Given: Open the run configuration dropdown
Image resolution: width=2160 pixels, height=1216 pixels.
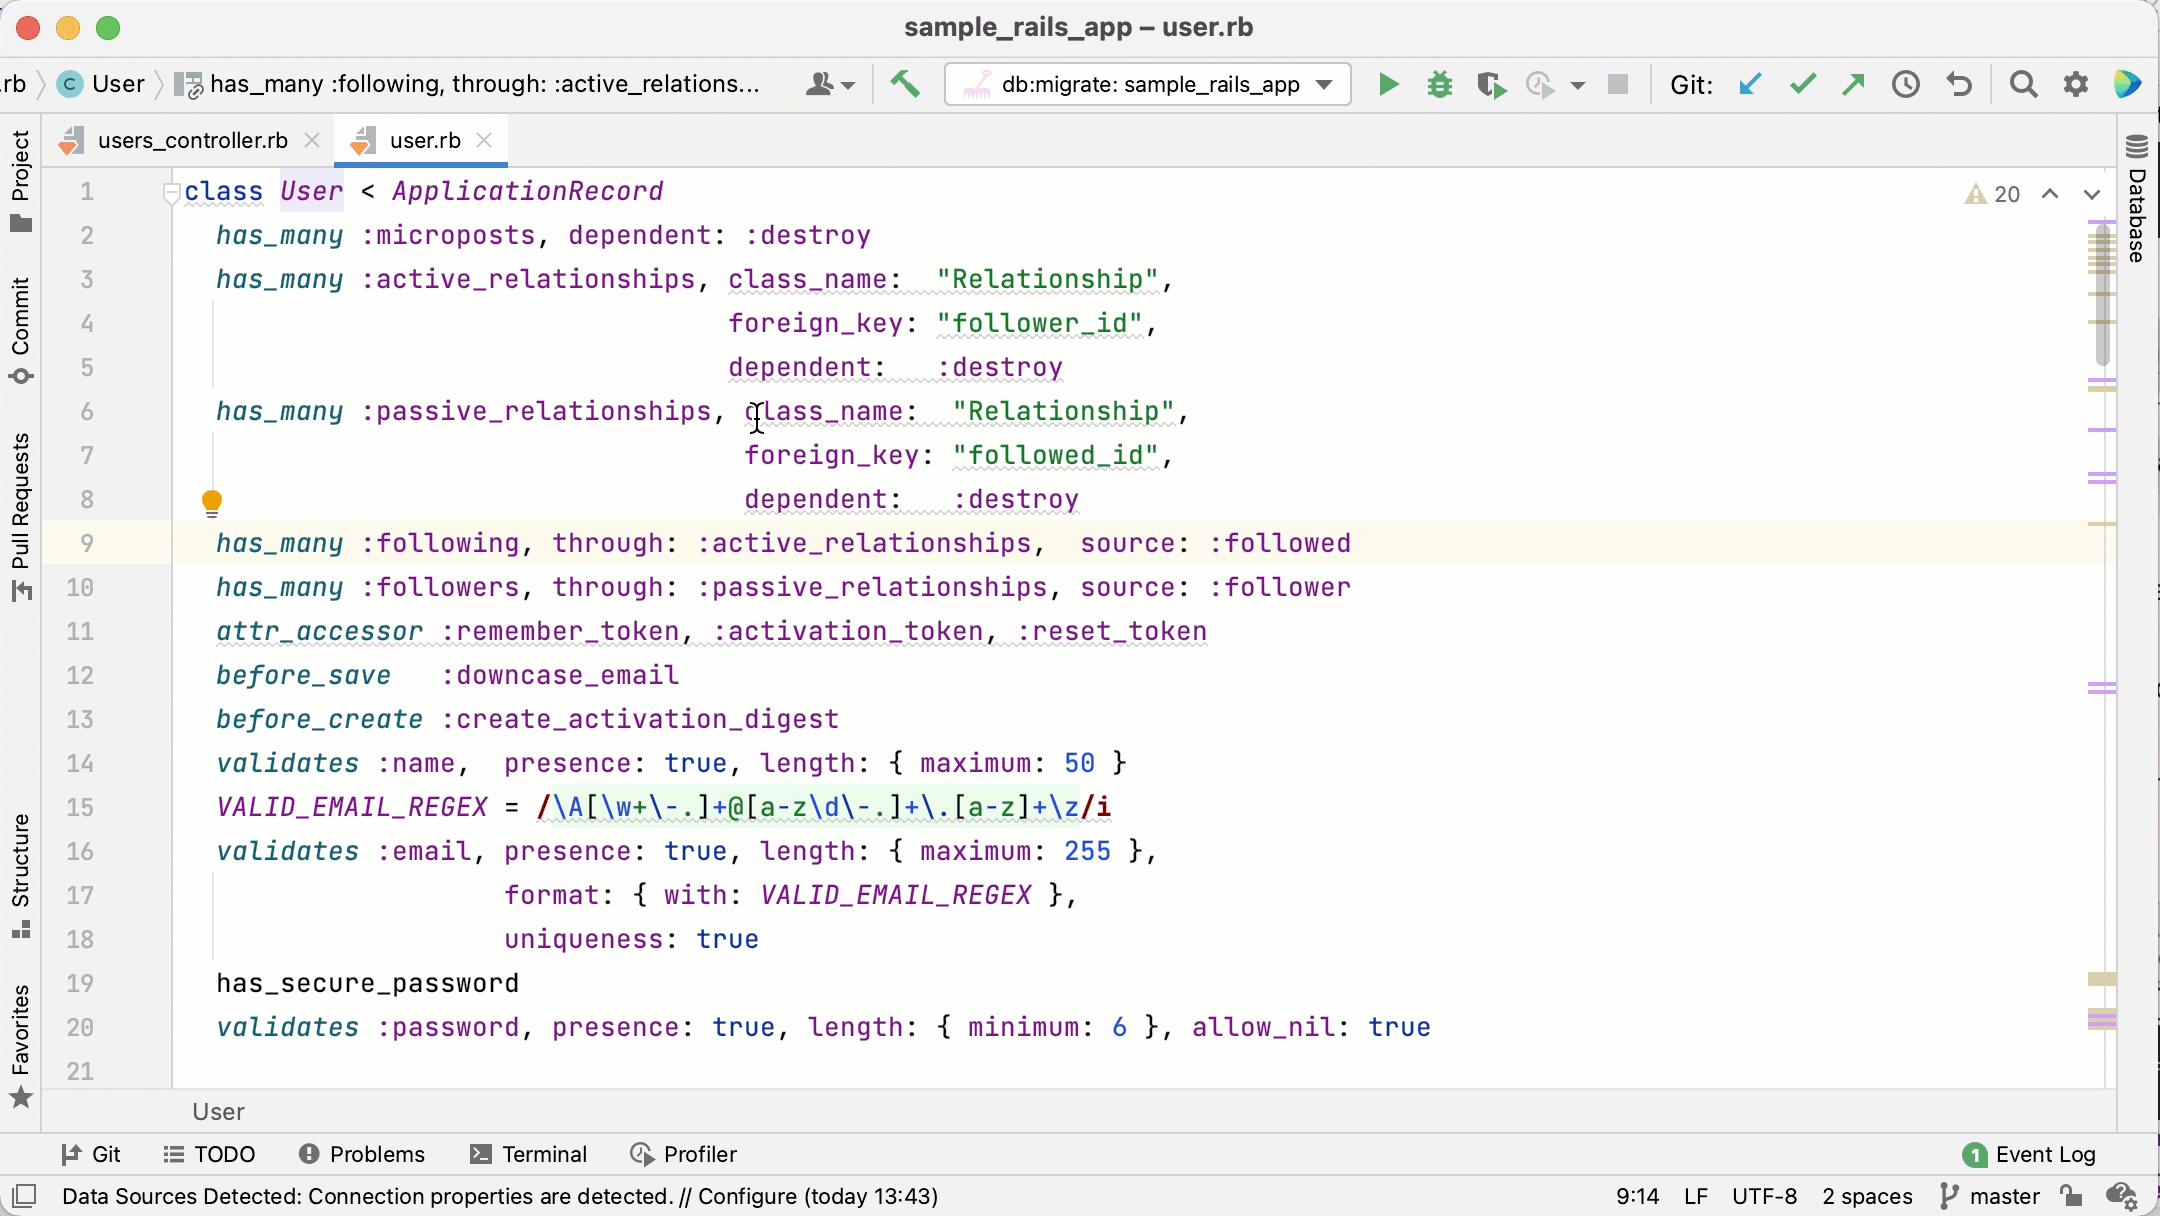Looking at the screenshot, I should 1325,84.
